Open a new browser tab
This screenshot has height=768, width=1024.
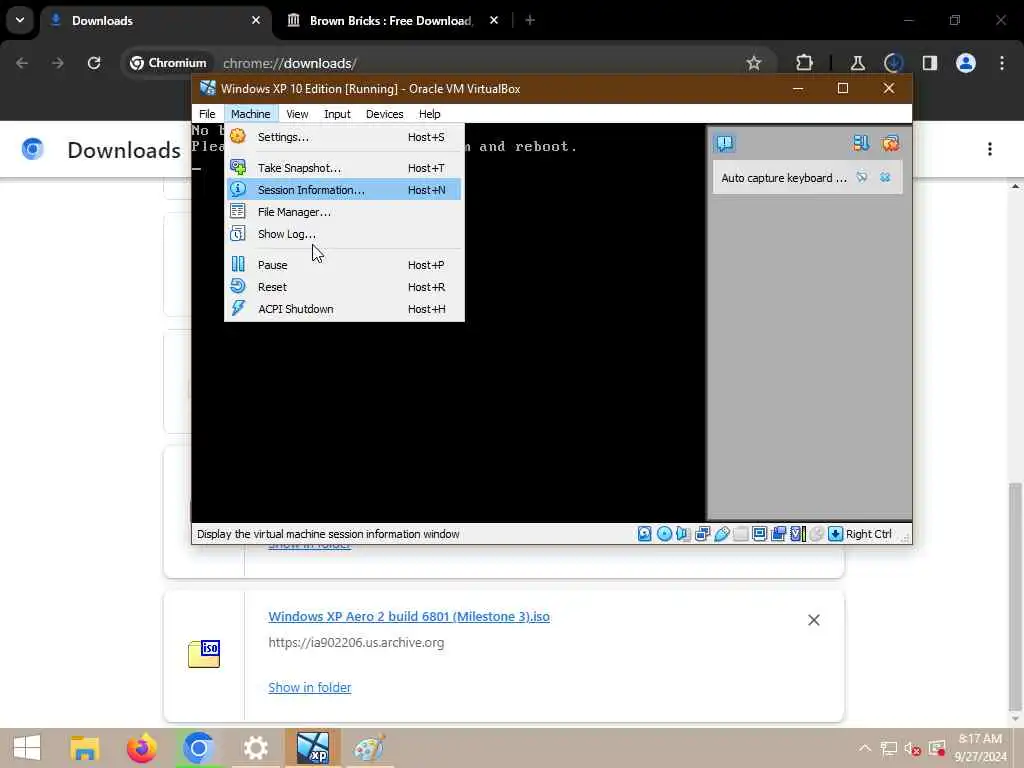pyautogui.click(x=530, y=21)
